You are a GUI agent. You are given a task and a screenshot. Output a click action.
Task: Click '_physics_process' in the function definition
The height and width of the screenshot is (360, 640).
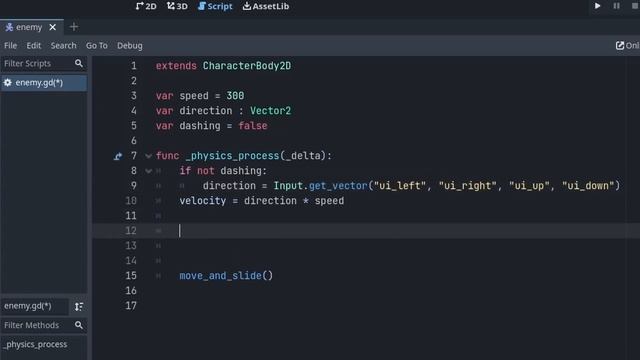coord(232,156)
